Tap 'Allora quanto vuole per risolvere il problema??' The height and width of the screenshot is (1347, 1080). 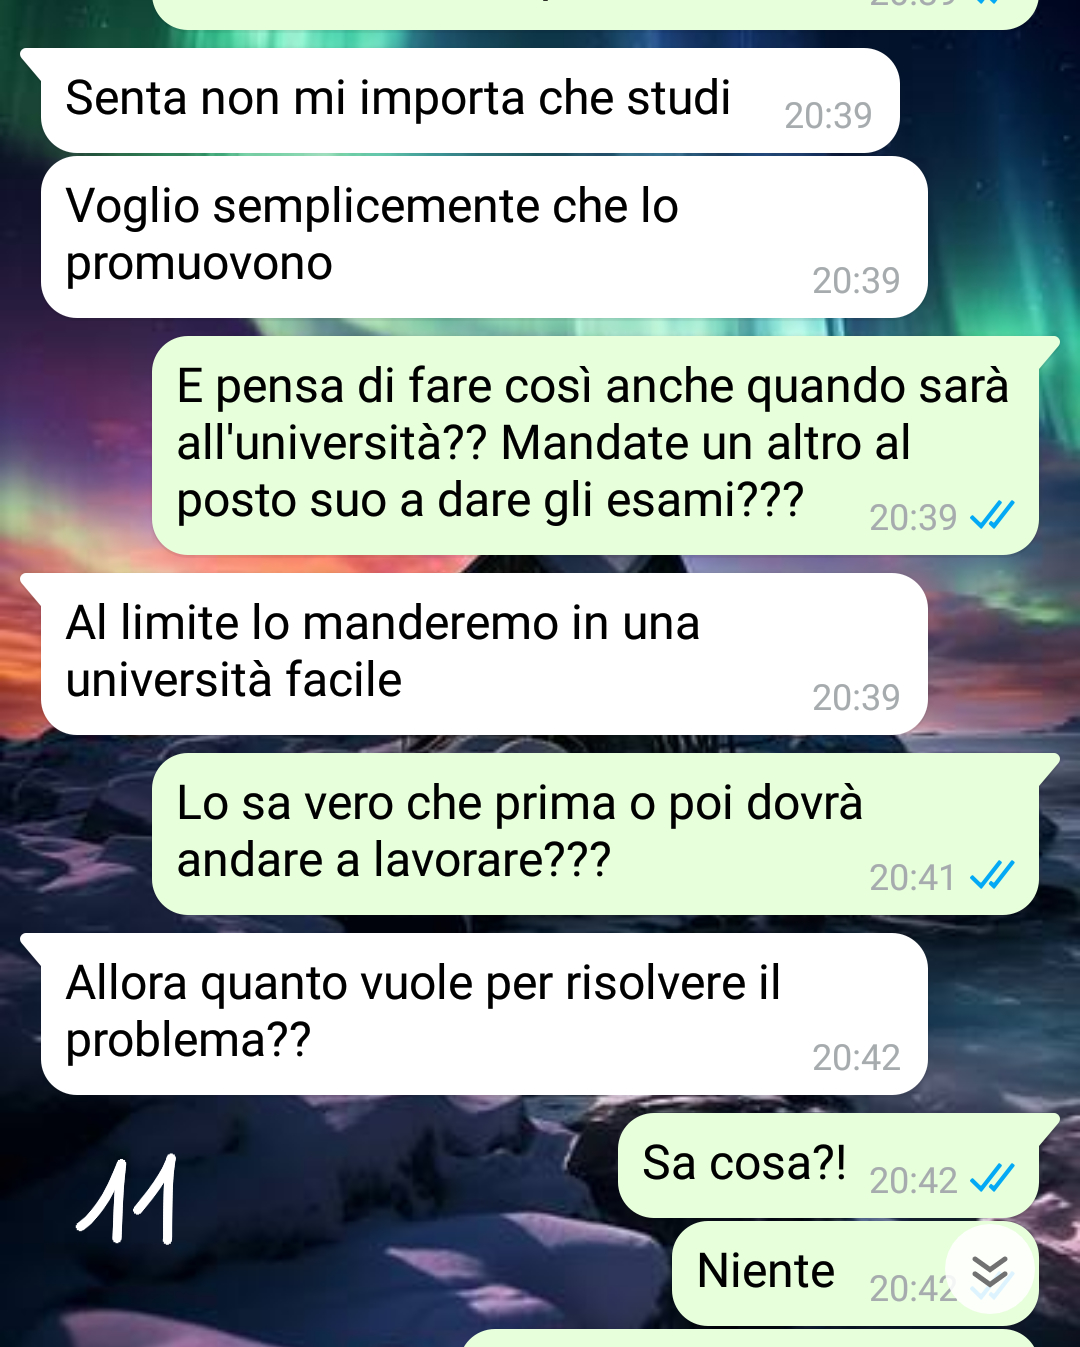484,1014
